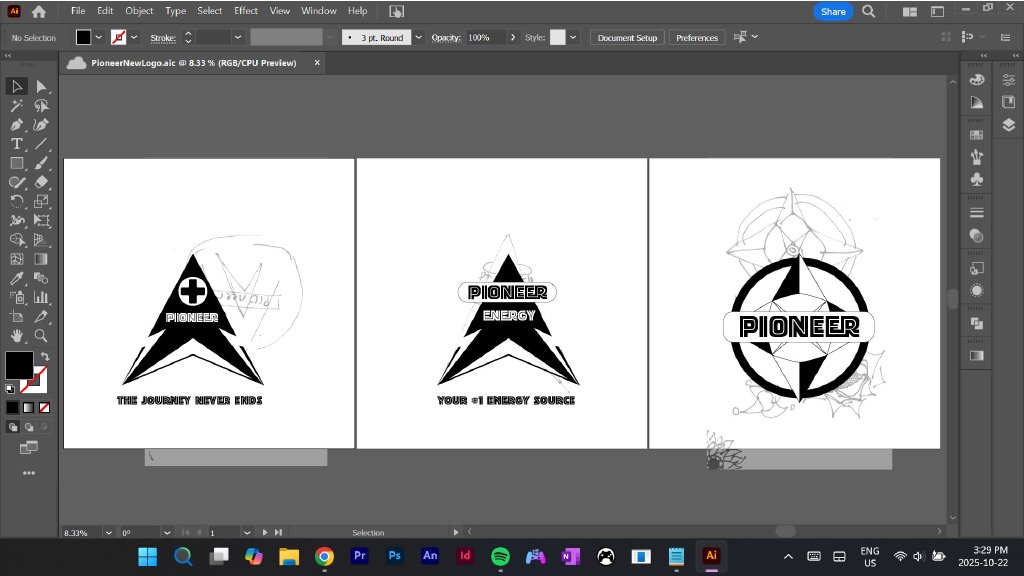Open the Object menu
Image resolution: width=1024 pixels, height=576 pixels.
(139, 10)
